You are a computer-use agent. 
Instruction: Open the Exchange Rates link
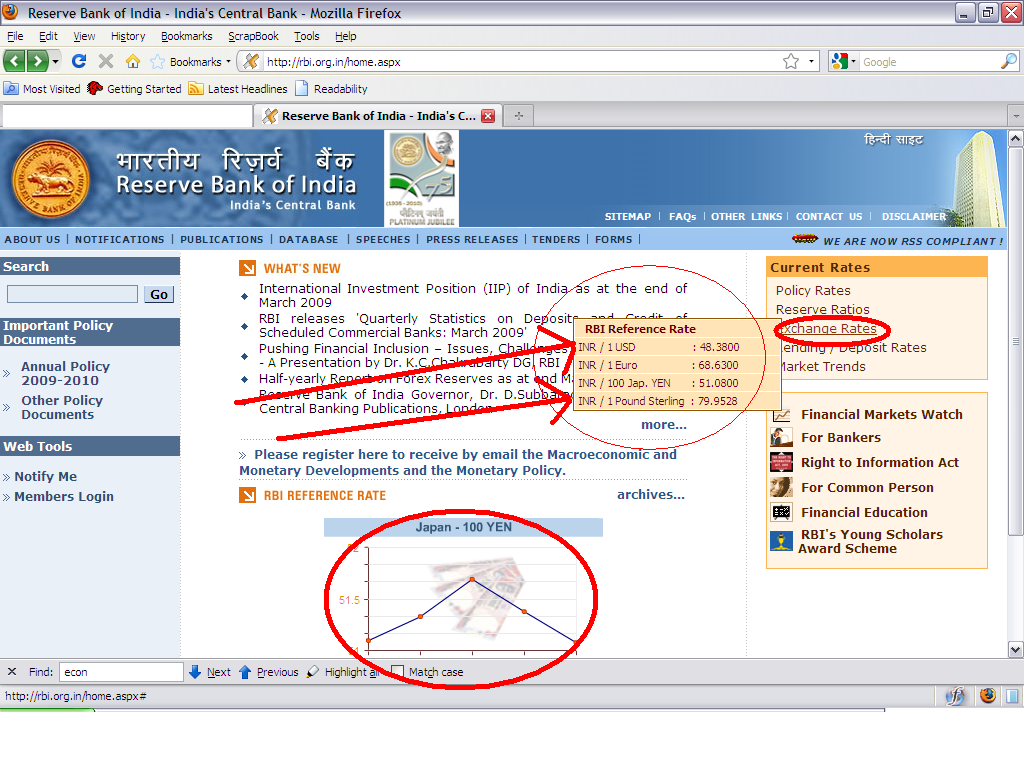click(828, 328)
